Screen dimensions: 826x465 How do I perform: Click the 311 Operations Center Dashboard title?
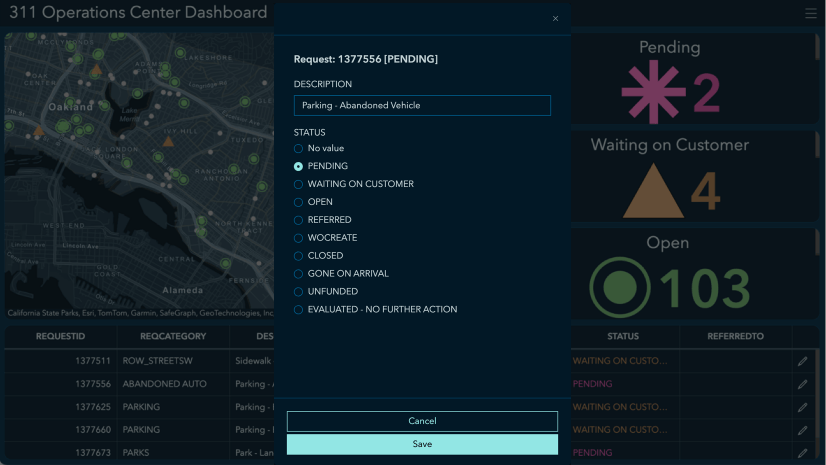pos(139,13)
